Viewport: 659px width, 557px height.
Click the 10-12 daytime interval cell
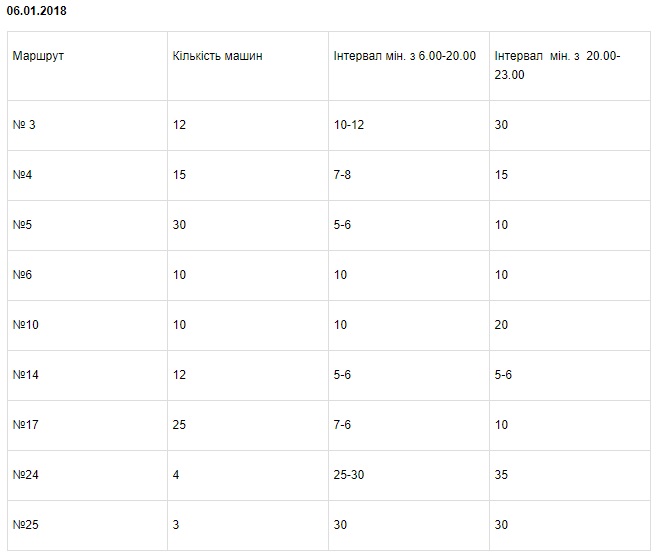350,125
